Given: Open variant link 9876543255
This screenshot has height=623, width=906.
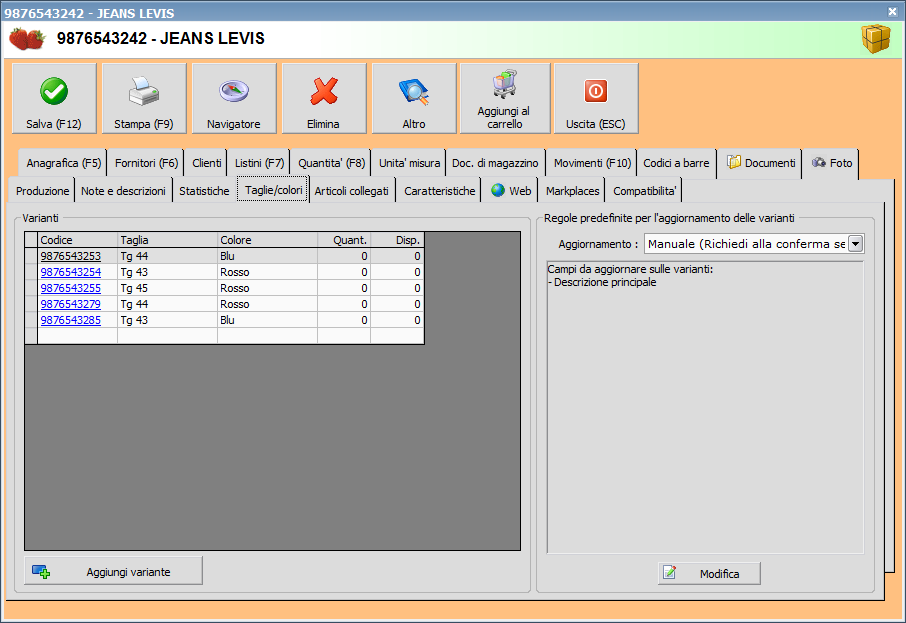Looking at the screenshot, I should pos(70,288).
